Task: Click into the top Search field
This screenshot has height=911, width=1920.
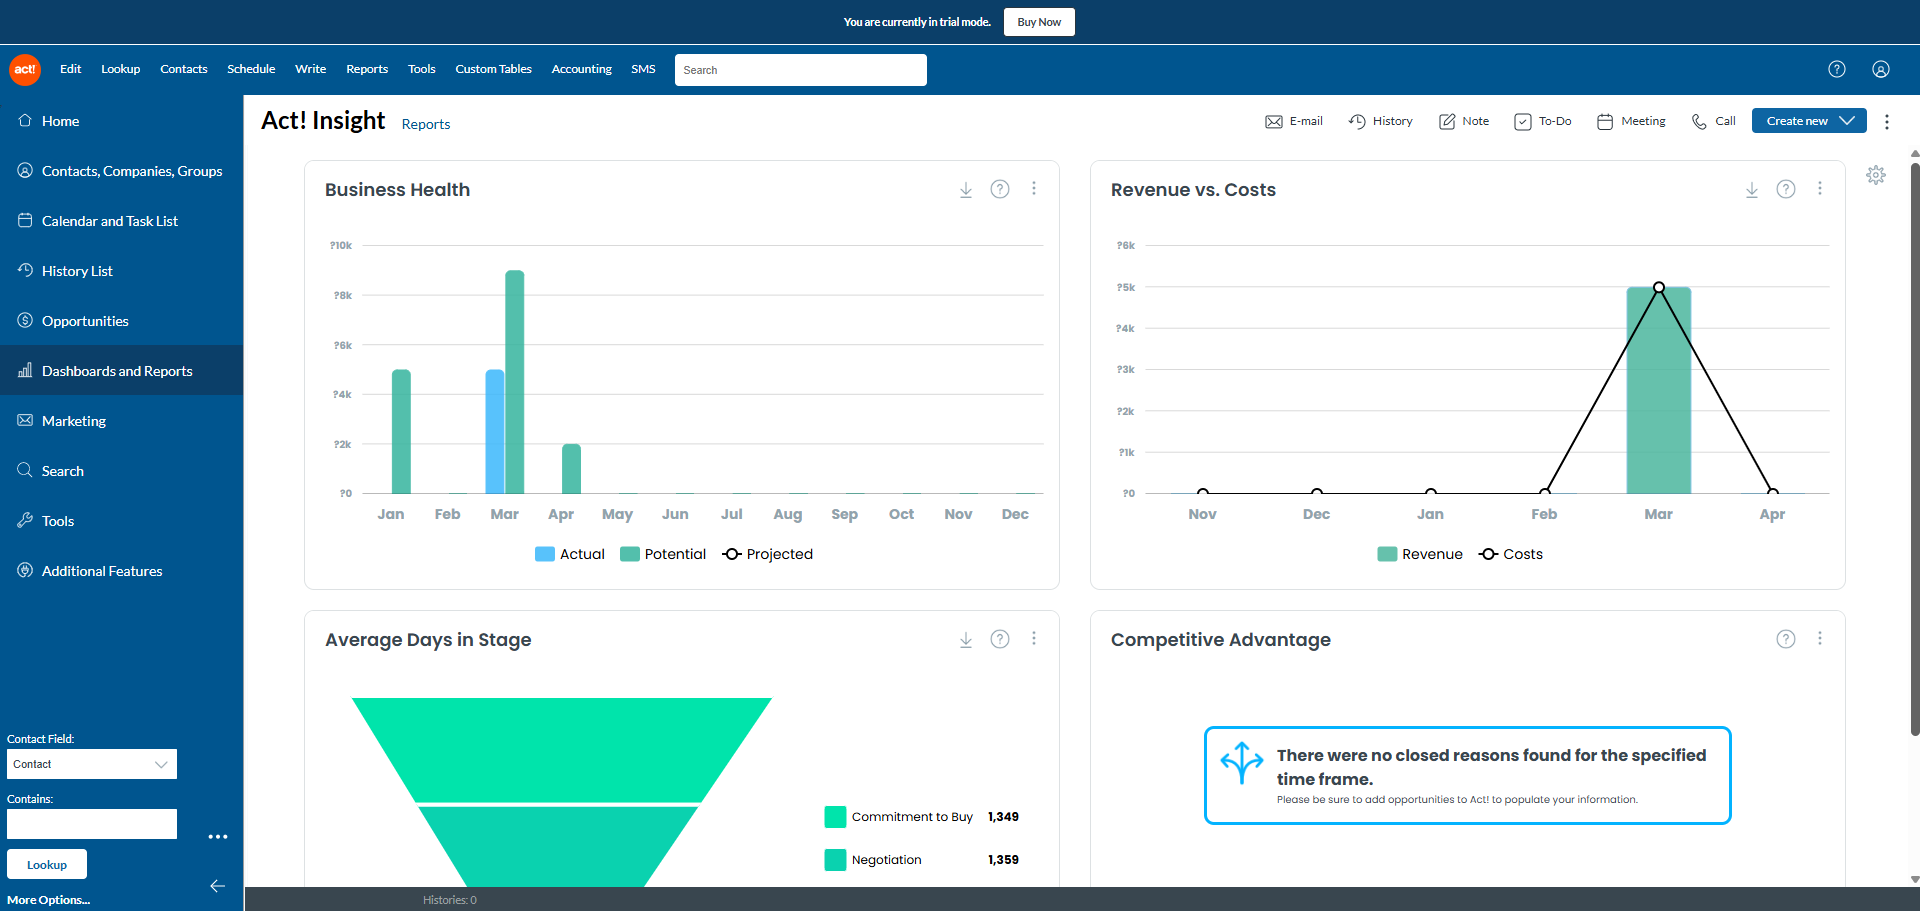Action: (x=800, y=70)
